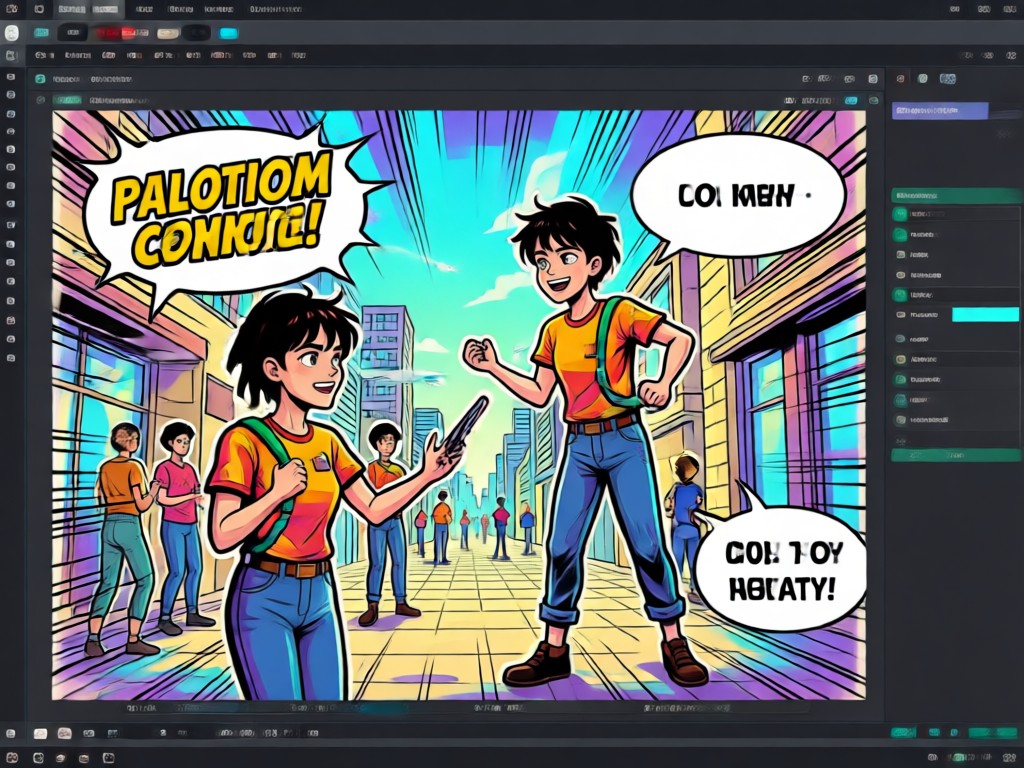Toggle the small cyan switch above the canvas corner
Screen dimensions: 1024x768
pyautogui.click(x=851, y=101)
